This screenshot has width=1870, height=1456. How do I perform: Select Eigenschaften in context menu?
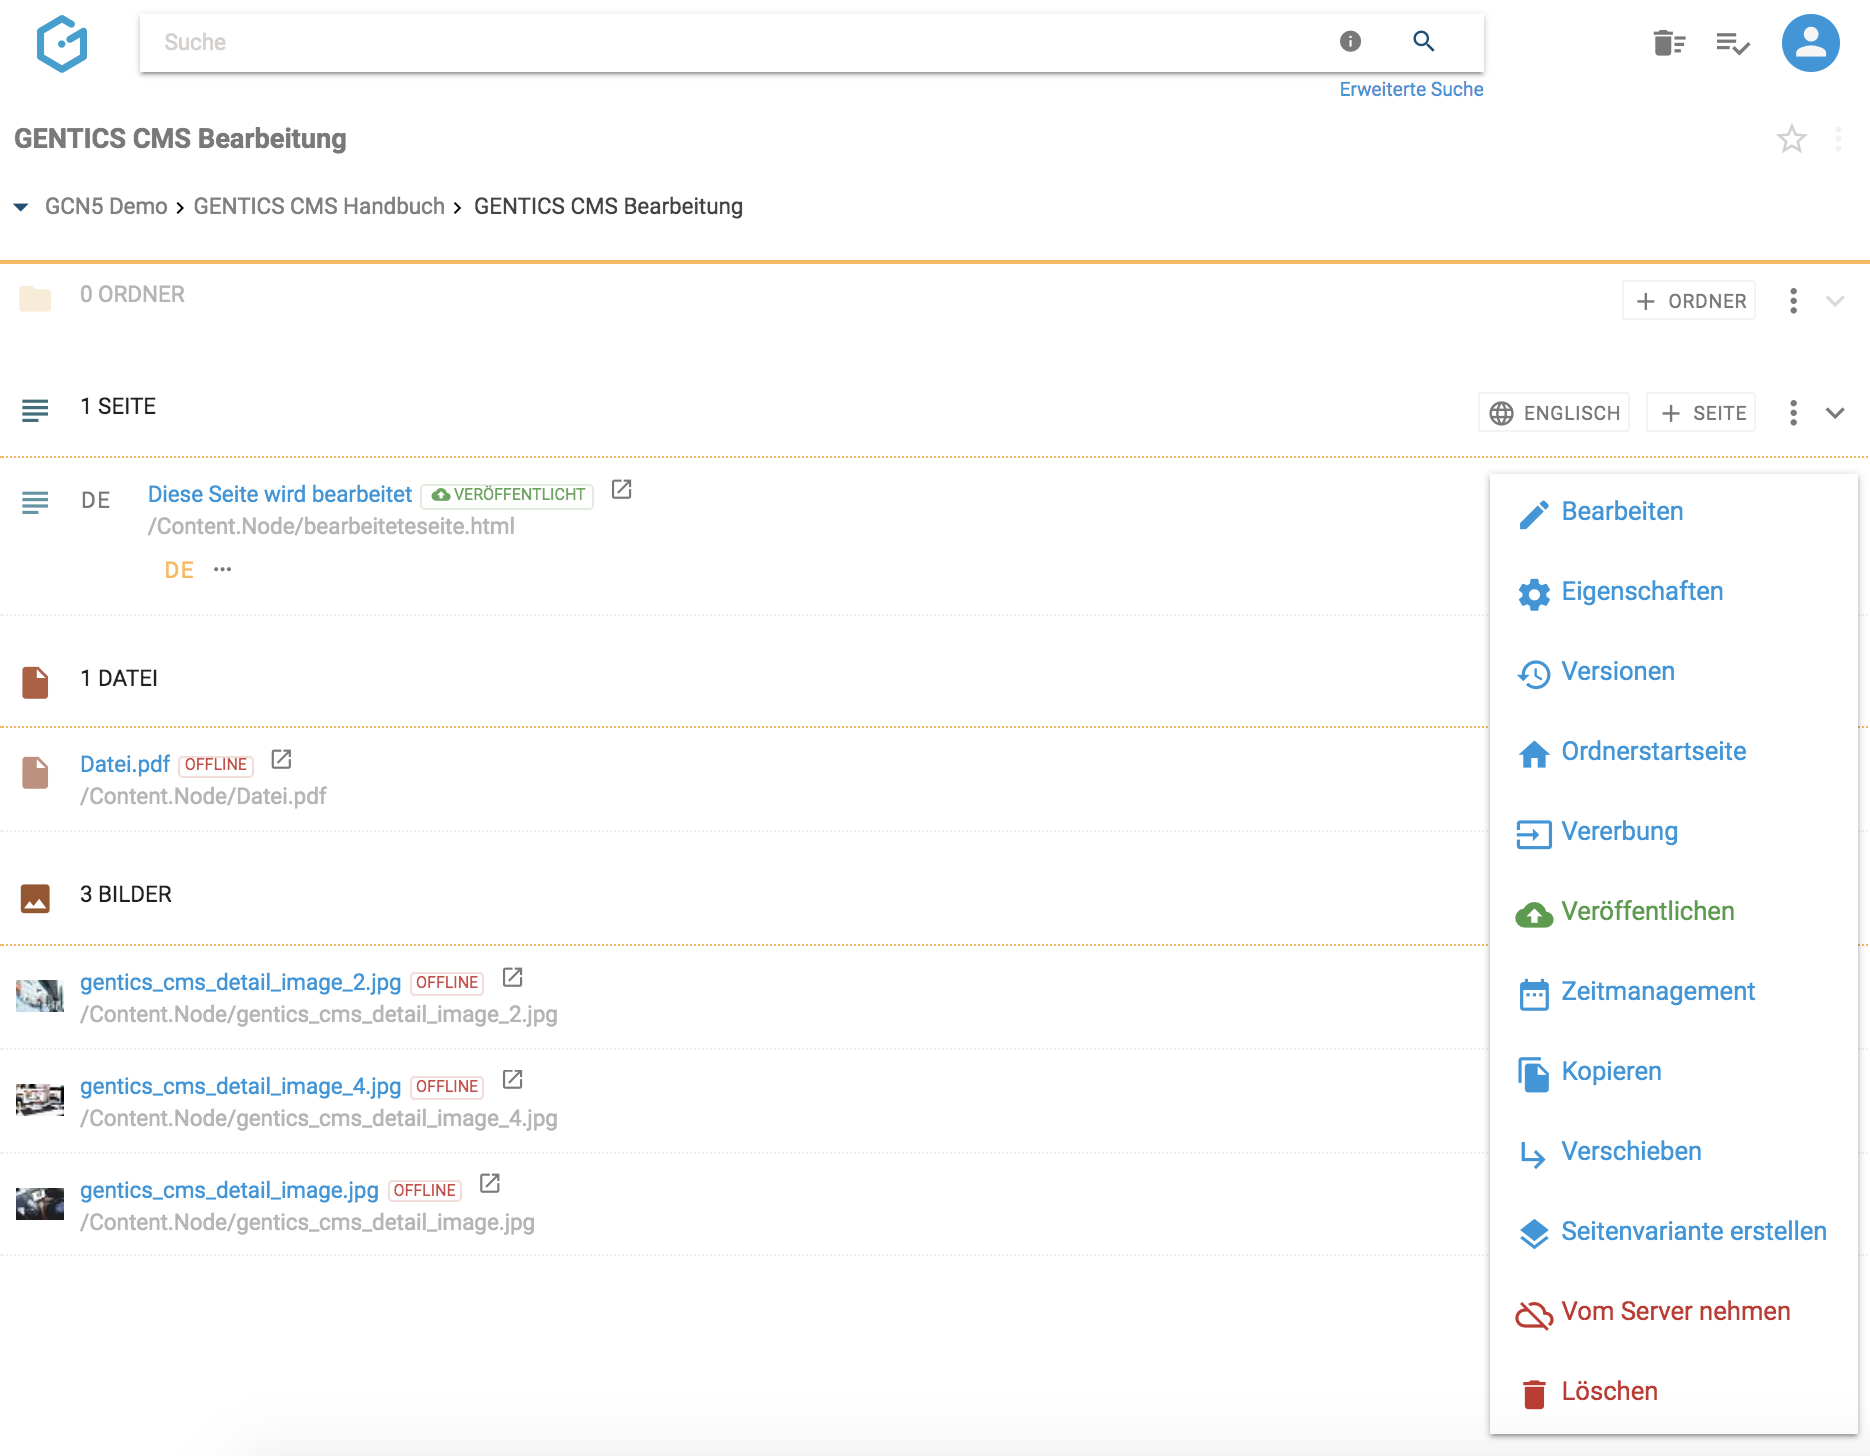[1673, 592]
